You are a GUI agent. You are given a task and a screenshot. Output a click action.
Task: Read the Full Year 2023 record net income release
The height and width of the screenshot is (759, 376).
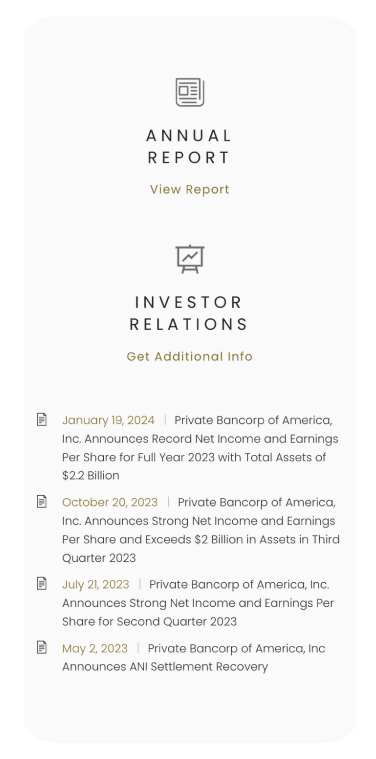point(200,448)
